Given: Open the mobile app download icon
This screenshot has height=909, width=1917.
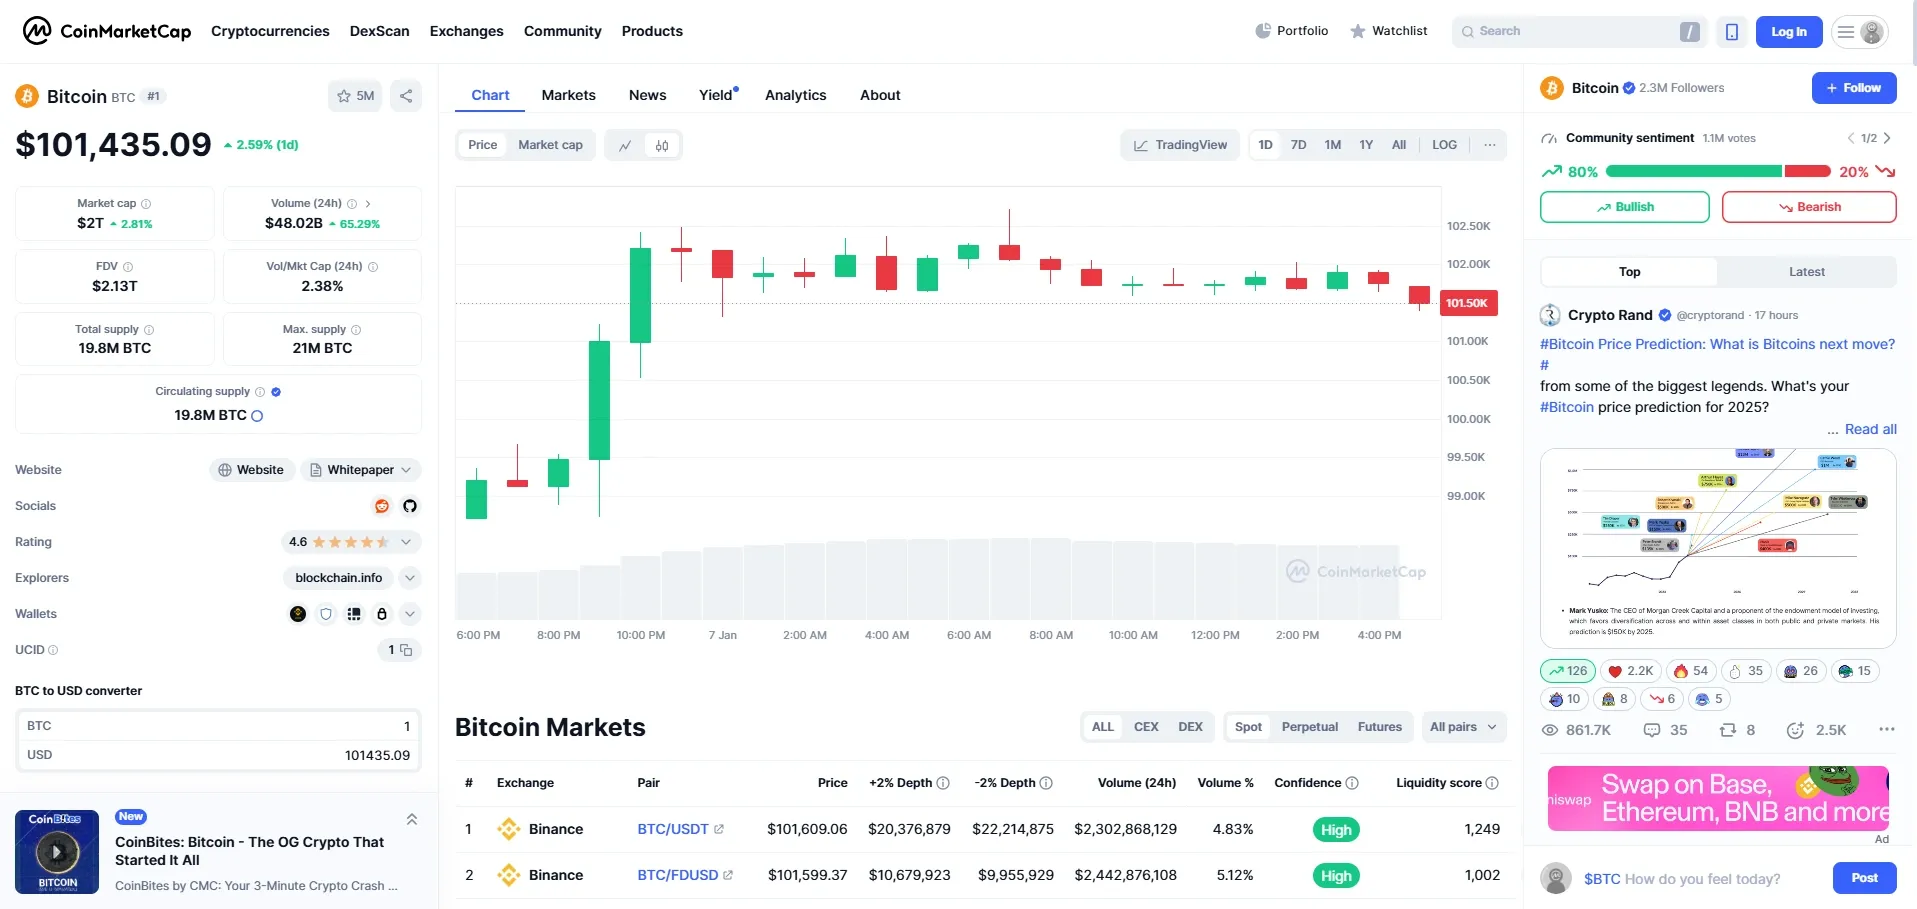Looking at the screenshot, I should pyautogui.click(x=1732, y=32).
